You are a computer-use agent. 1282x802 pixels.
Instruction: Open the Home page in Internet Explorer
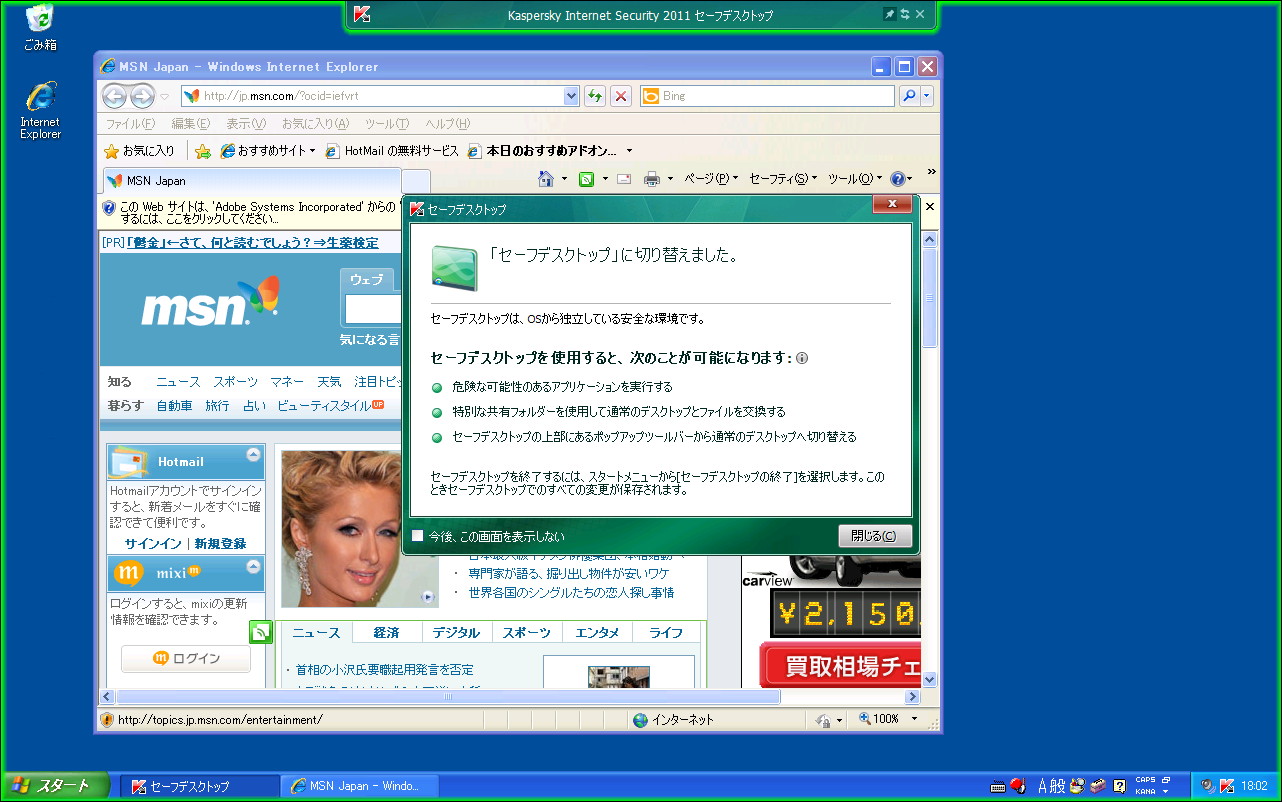pos(547,178)
